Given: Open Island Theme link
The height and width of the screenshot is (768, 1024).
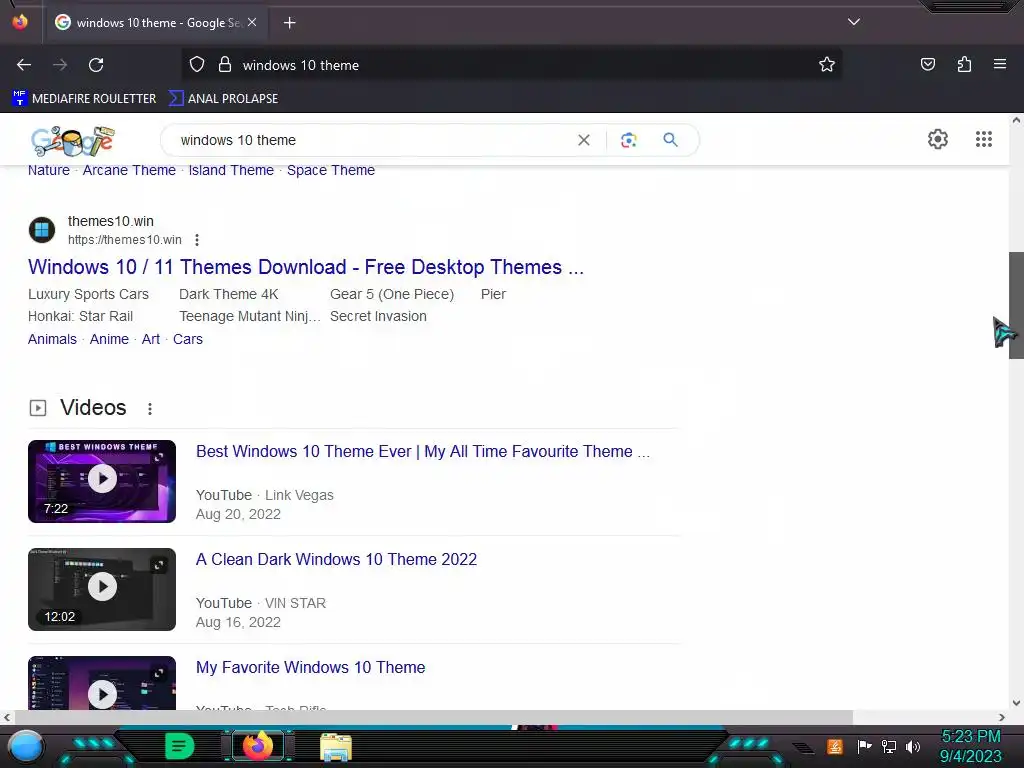Looking at the screenshot, I should (x=231, y=170).
